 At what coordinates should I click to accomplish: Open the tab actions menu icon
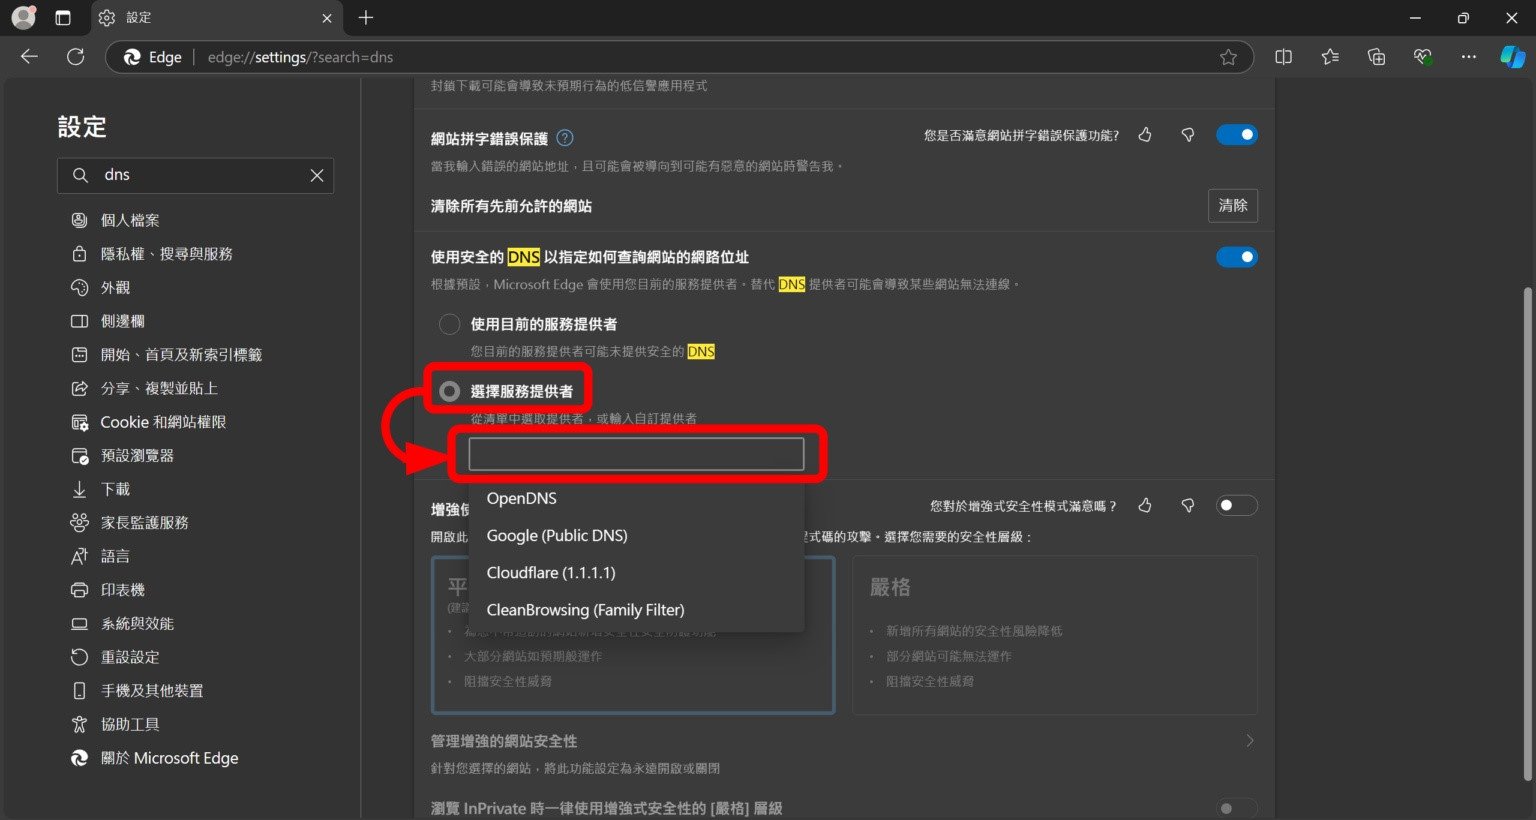63,18
